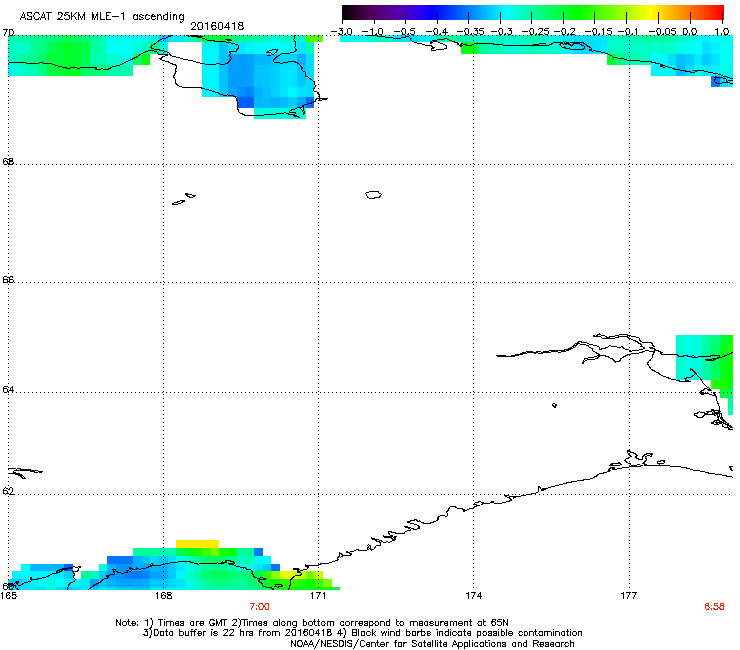Image resolution: width=740 pixels, height=650 pixels.
Task: Click the "Note: 1) Times are GMT" line
Action: pyautogui.click(x=312, y=623)
